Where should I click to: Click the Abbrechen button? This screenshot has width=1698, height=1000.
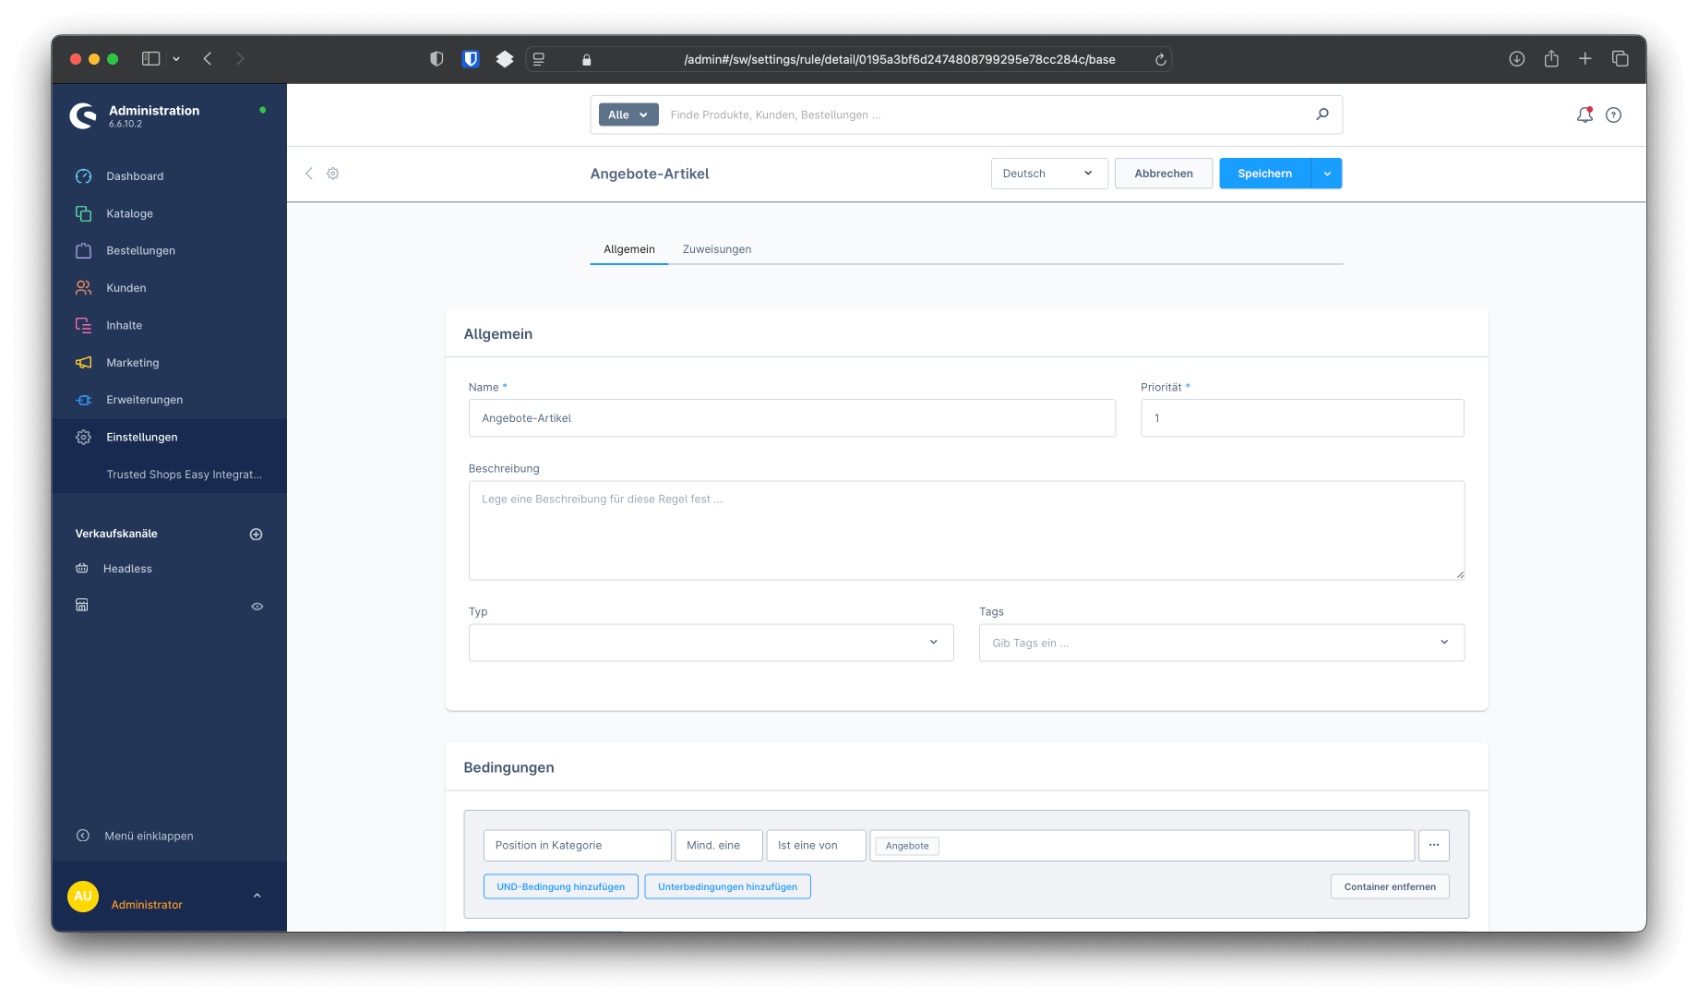(1163, 173)
